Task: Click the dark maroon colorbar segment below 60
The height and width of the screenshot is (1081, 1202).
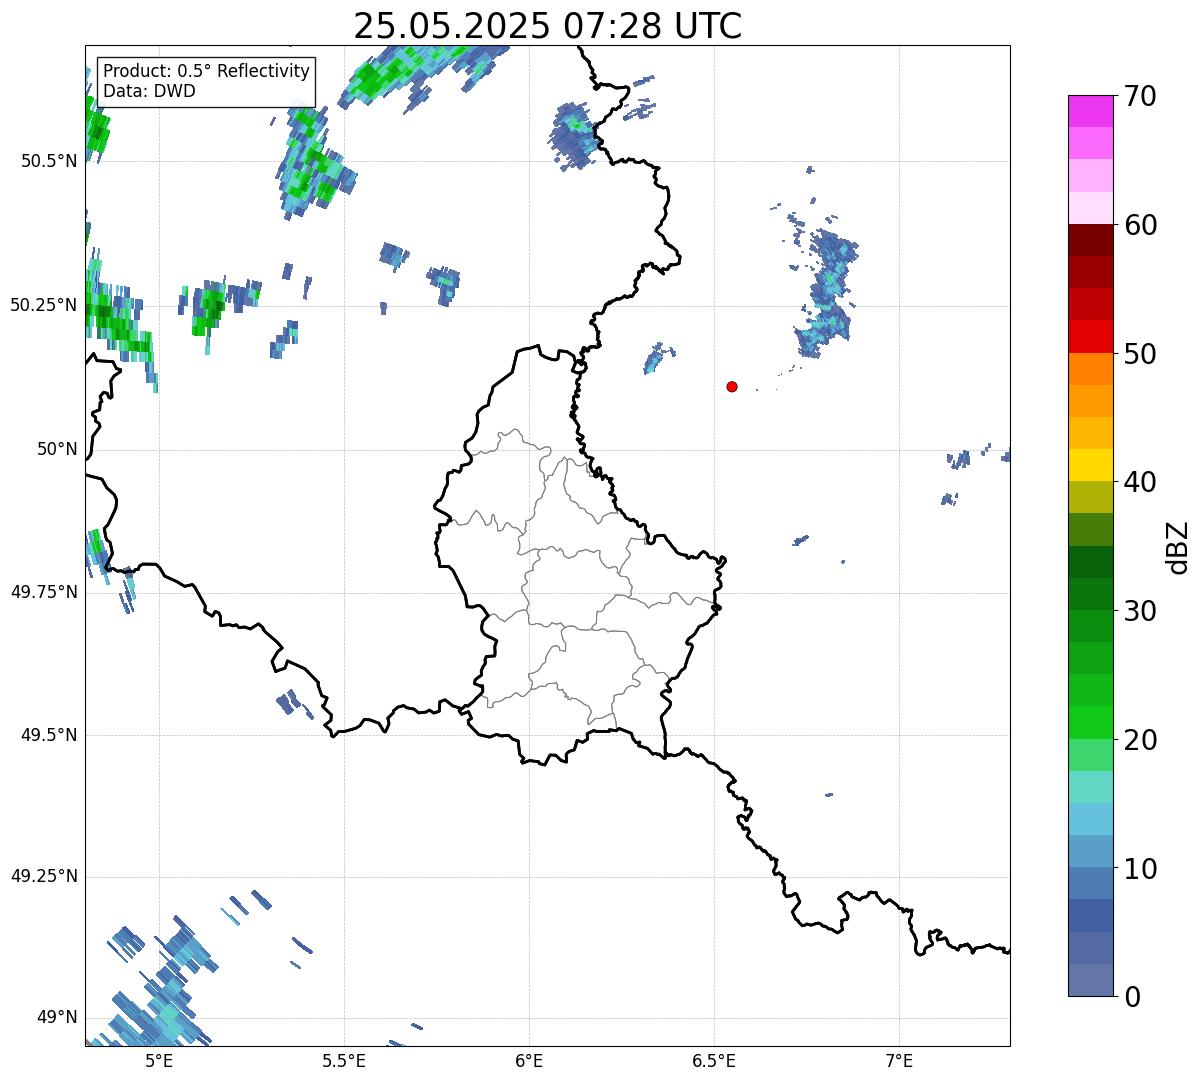Action: pos(1090,240)
